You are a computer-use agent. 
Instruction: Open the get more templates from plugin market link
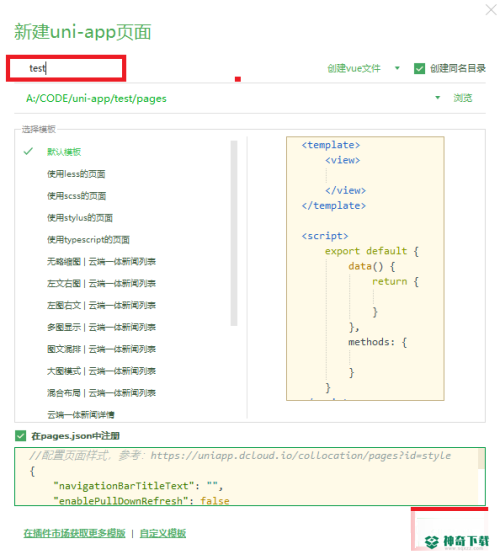[74, 533]
